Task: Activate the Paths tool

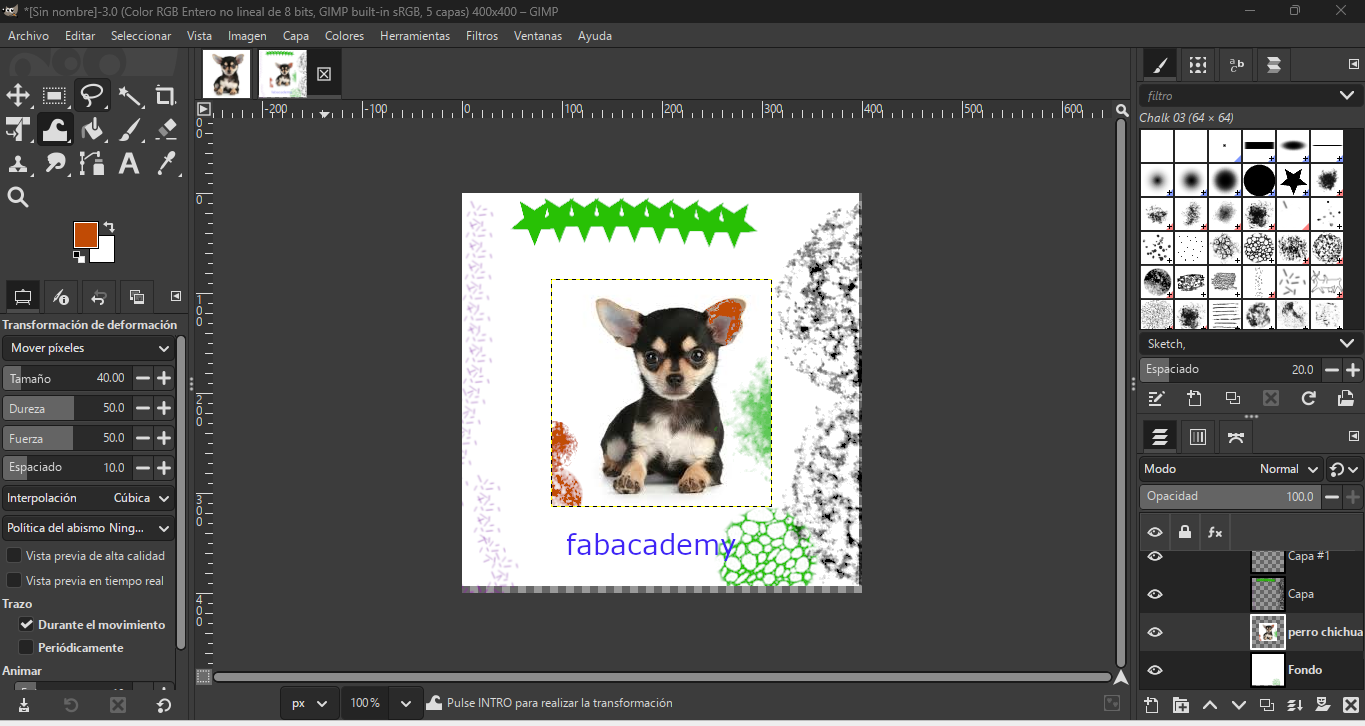Action: tap(92, 163)
